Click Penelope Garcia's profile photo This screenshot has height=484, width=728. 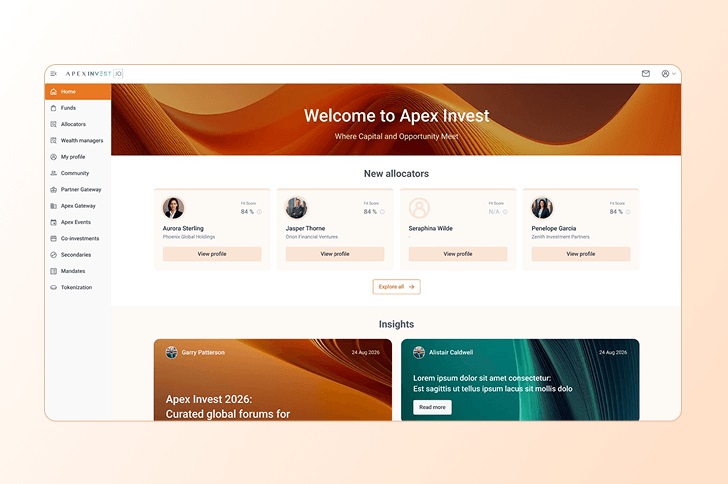point(542,208)
